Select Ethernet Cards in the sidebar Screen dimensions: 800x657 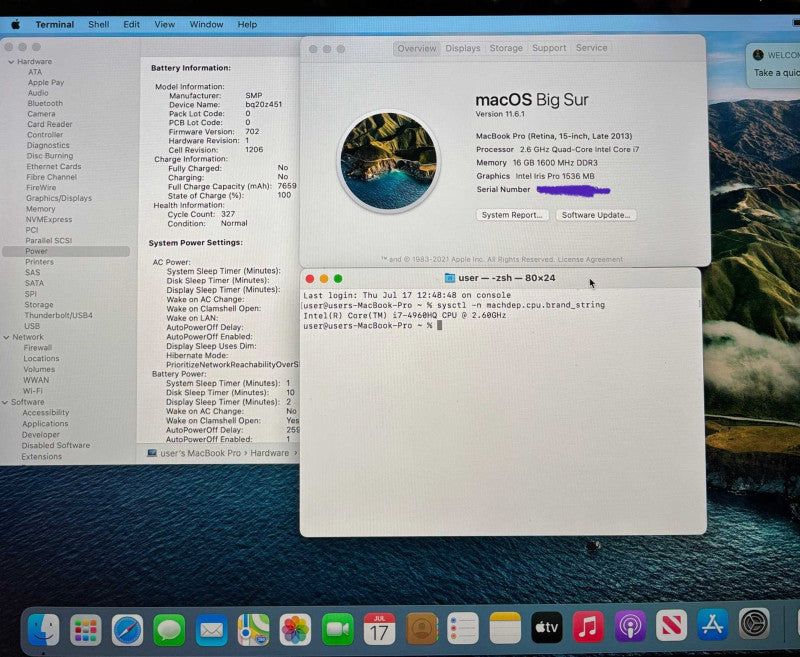(54, 167)
